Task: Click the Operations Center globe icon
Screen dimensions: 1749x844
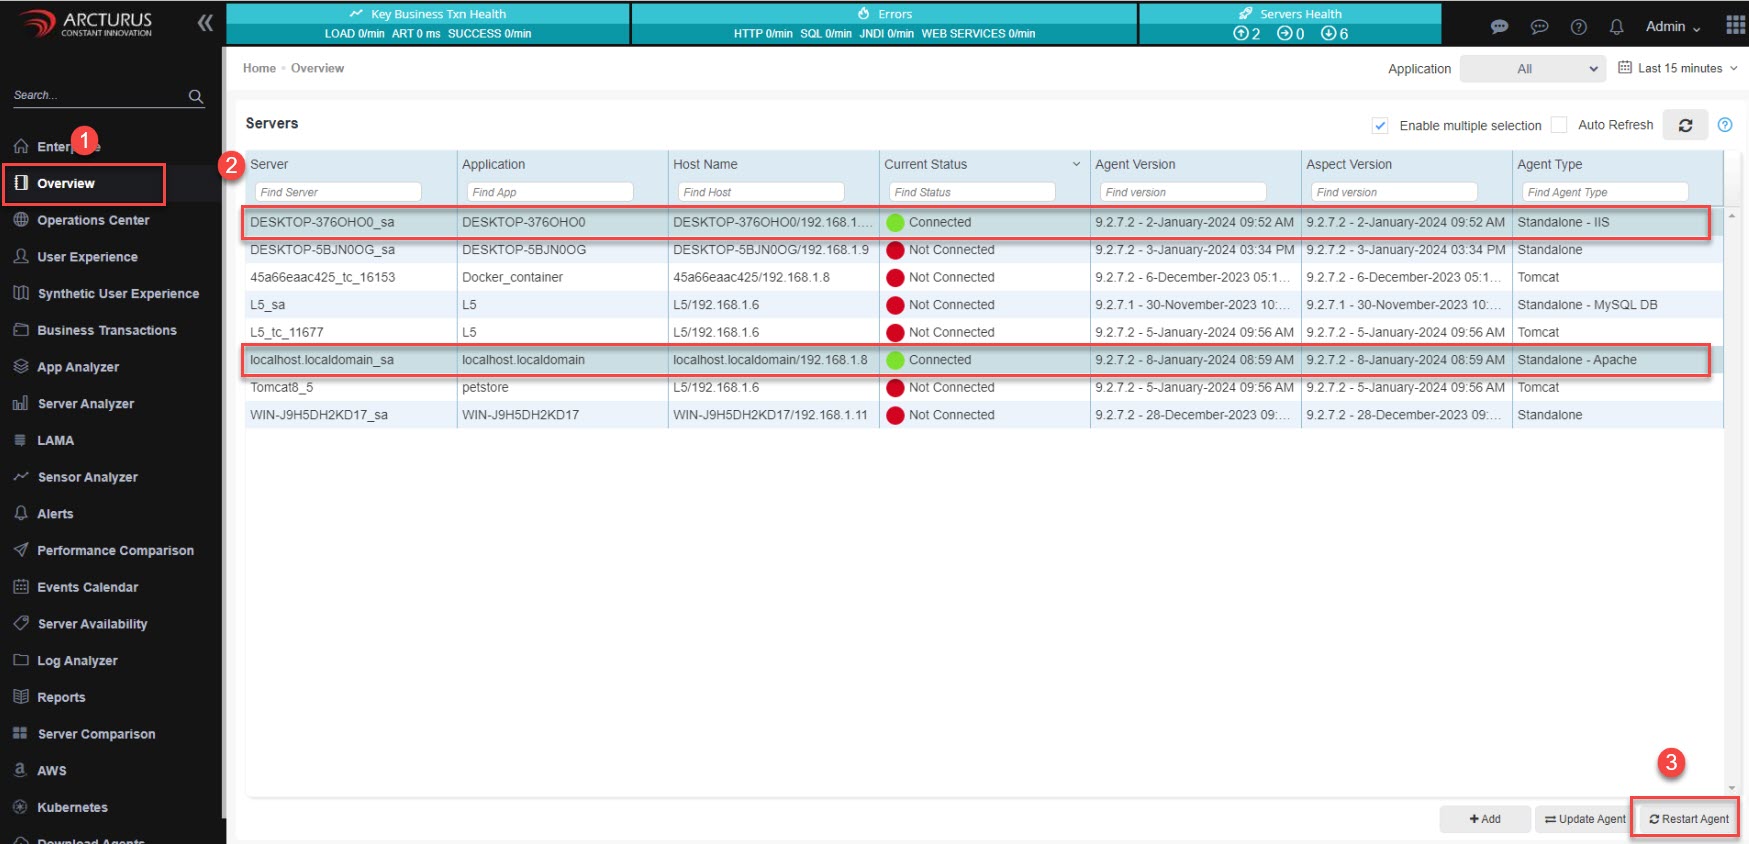Action: 21,220
